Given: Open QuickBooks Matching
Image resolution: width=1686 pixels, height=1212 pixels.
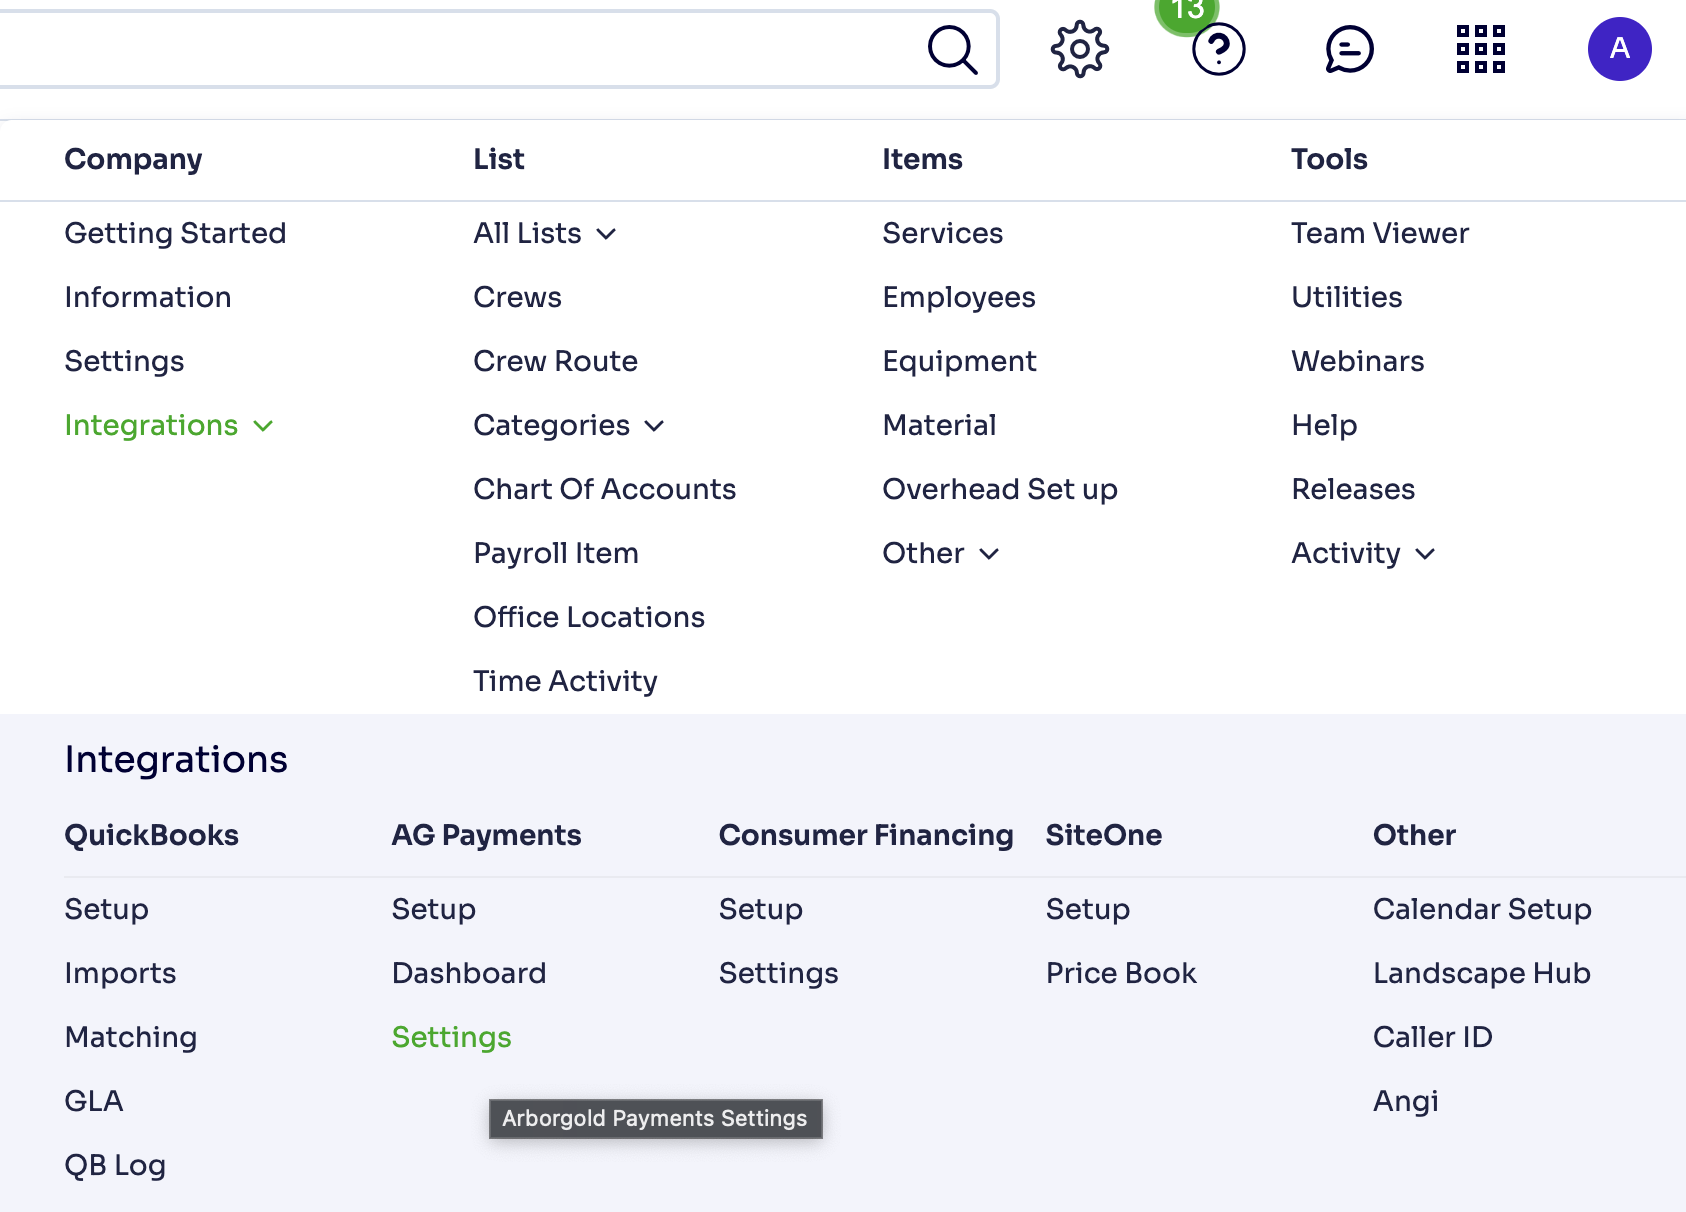Looking at the screenshot, I should point(131,1037).
